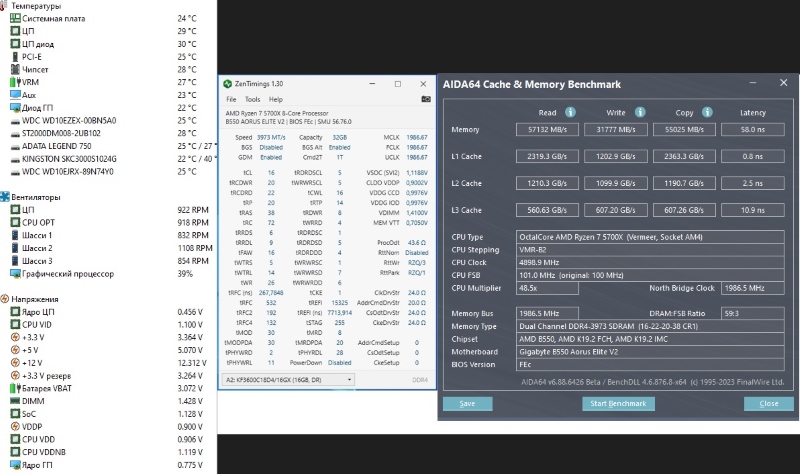Click the Speed 3973 MT/s value in ZenTimings
Screen dimensions: 800x474
(271, 137)
